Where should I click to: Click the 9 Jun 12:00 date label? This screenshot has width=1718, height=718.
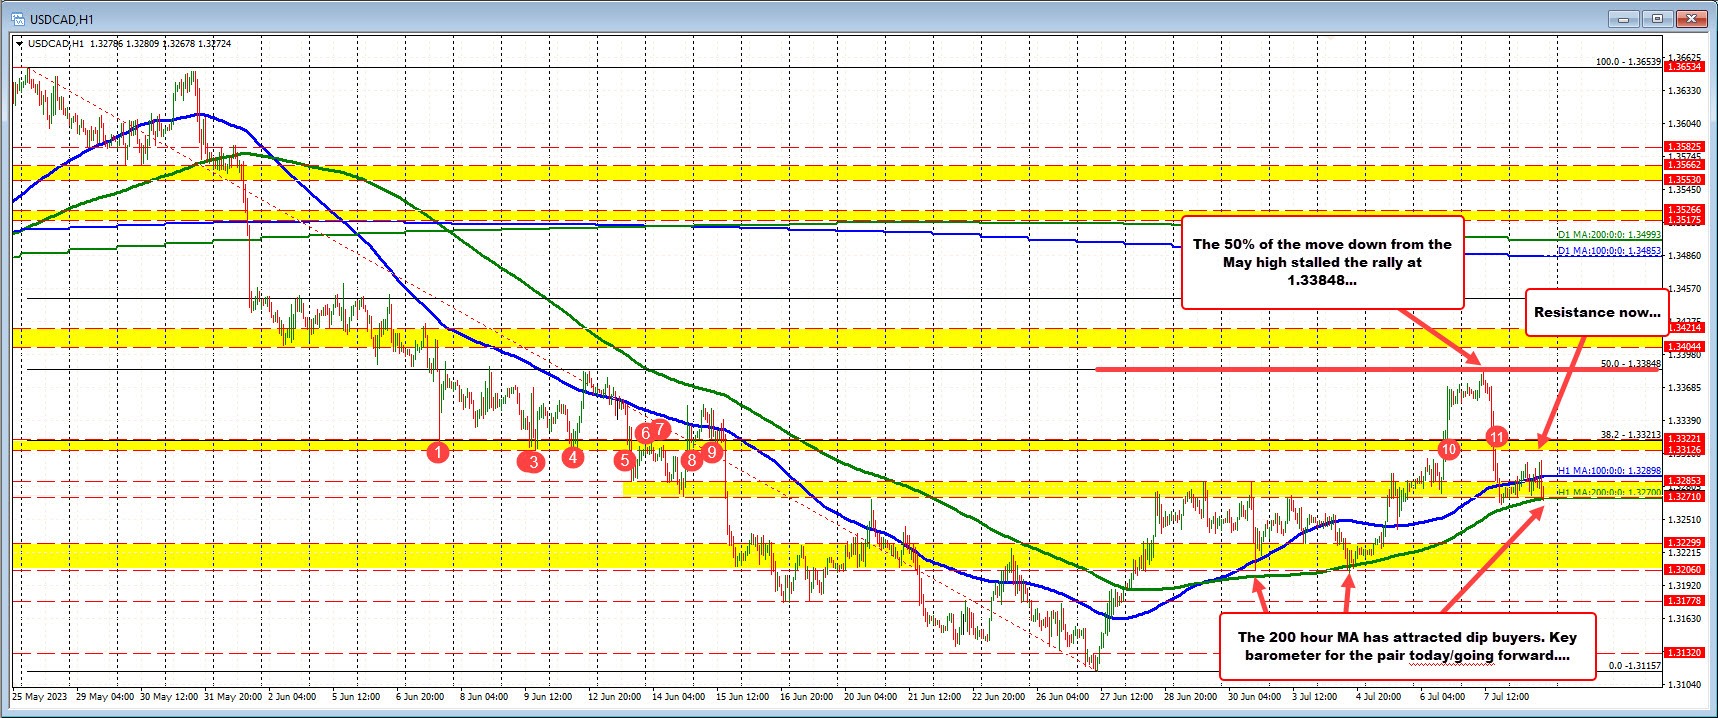point(548,696)
